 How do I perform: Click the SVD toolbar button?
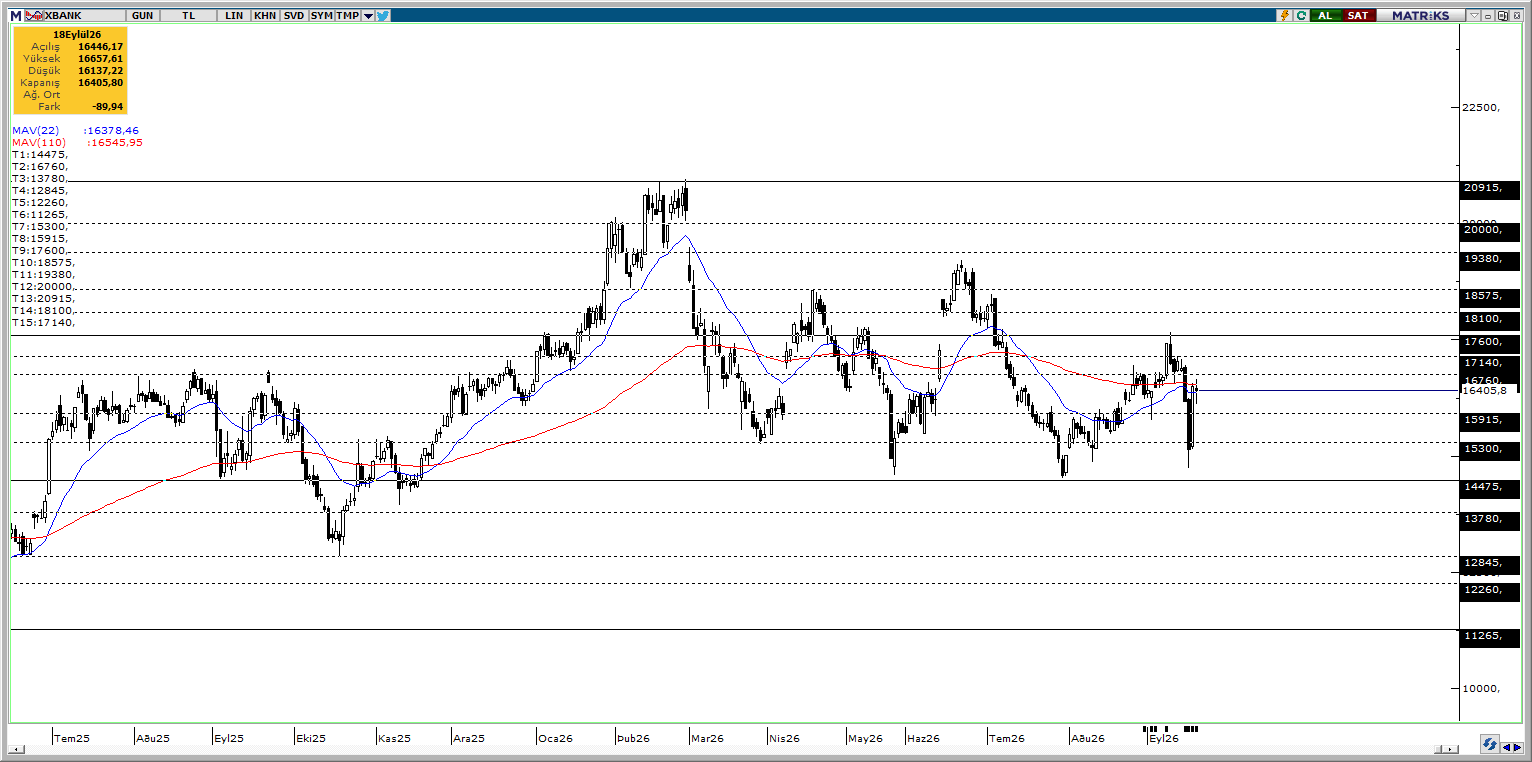294,16
